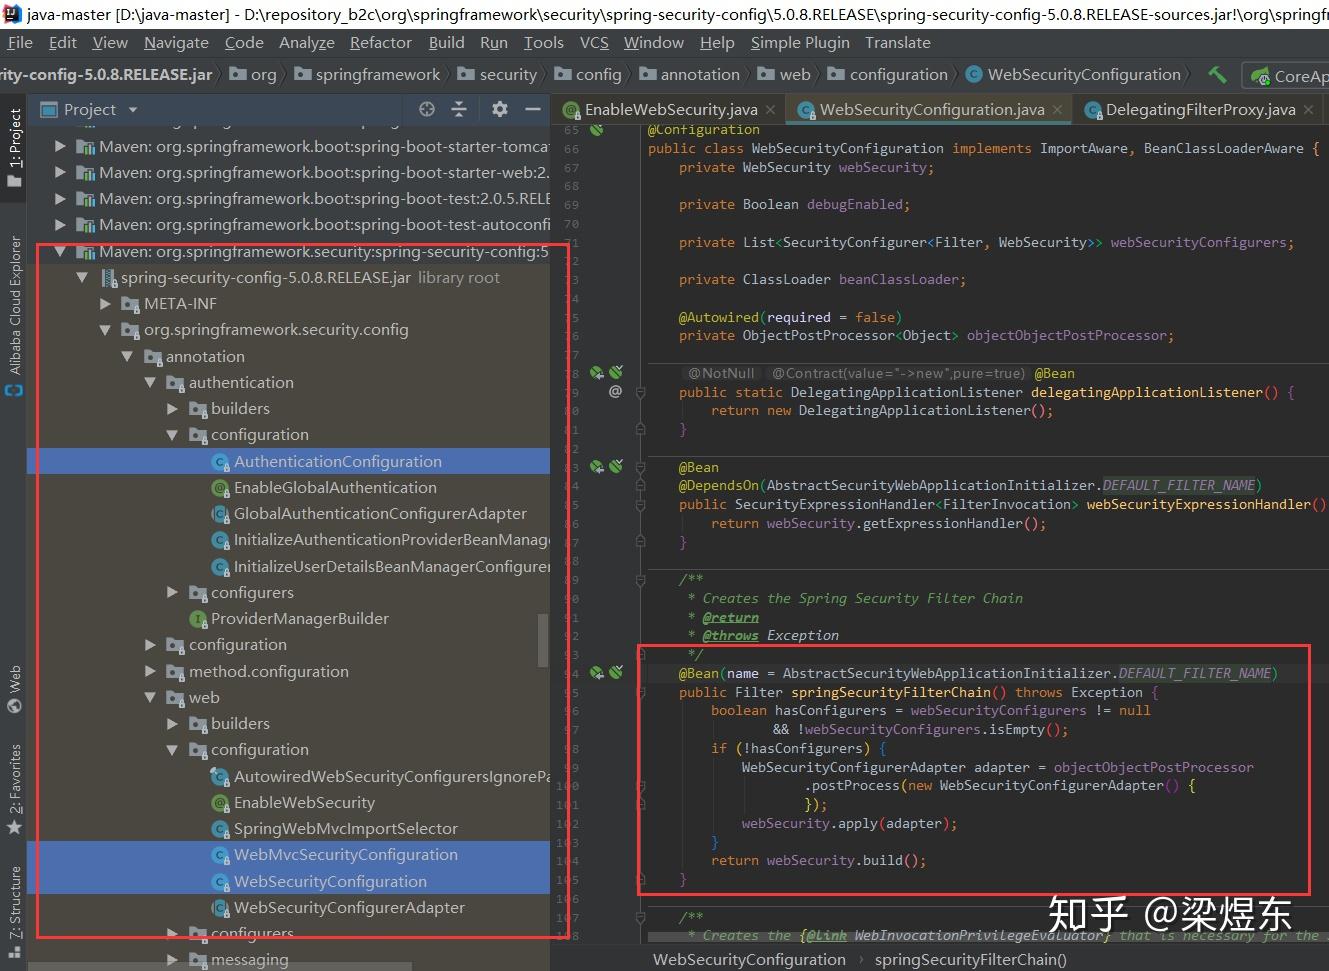Select WebSecurityConfigurerAdapter in project tree
This screenshot has width=1329, height=971.
click(x=349, y=907)
